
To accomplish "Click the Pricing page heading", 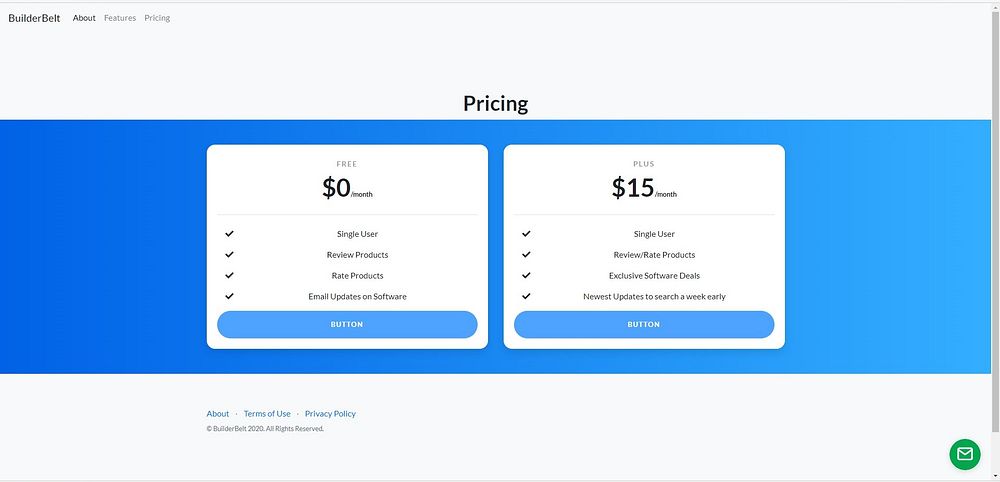I will tap(495, 103).
